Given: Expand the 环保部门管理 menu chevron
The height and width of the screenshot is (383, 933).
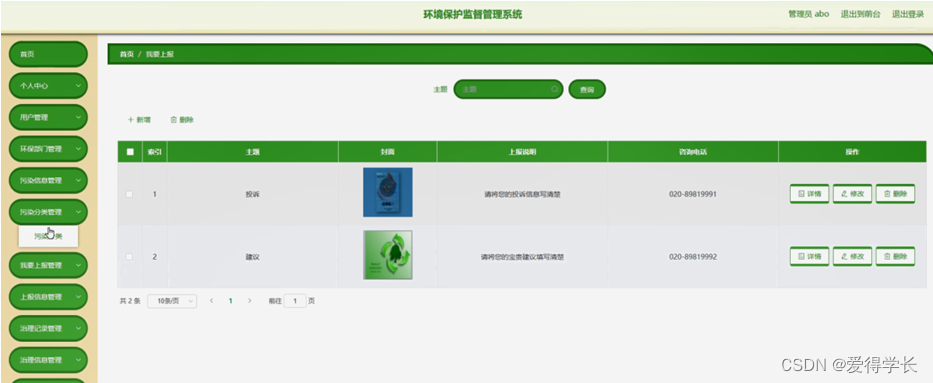Looking at the screenshot, I should point(79,149).
